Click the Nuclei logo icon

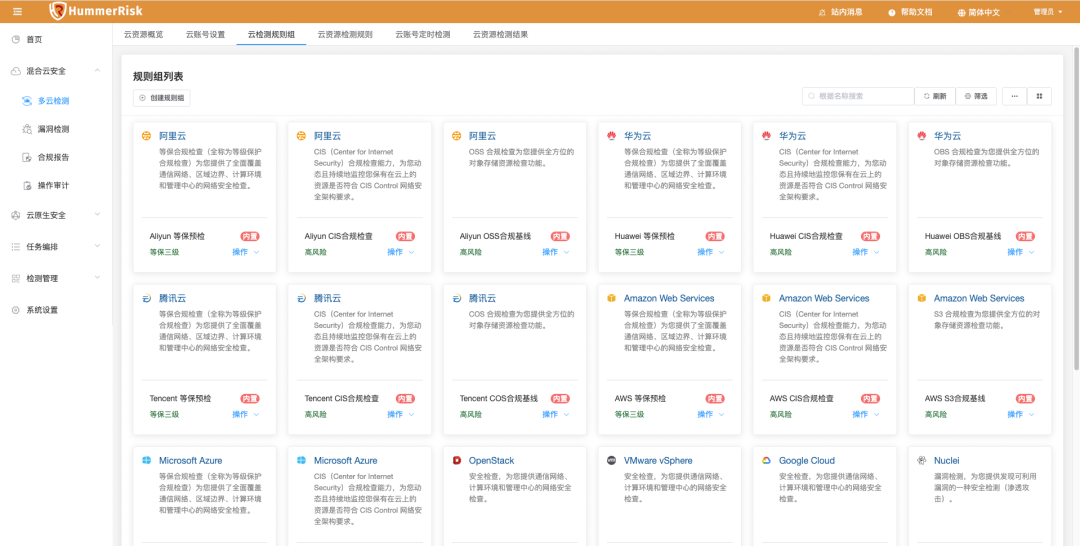point(922,461)
